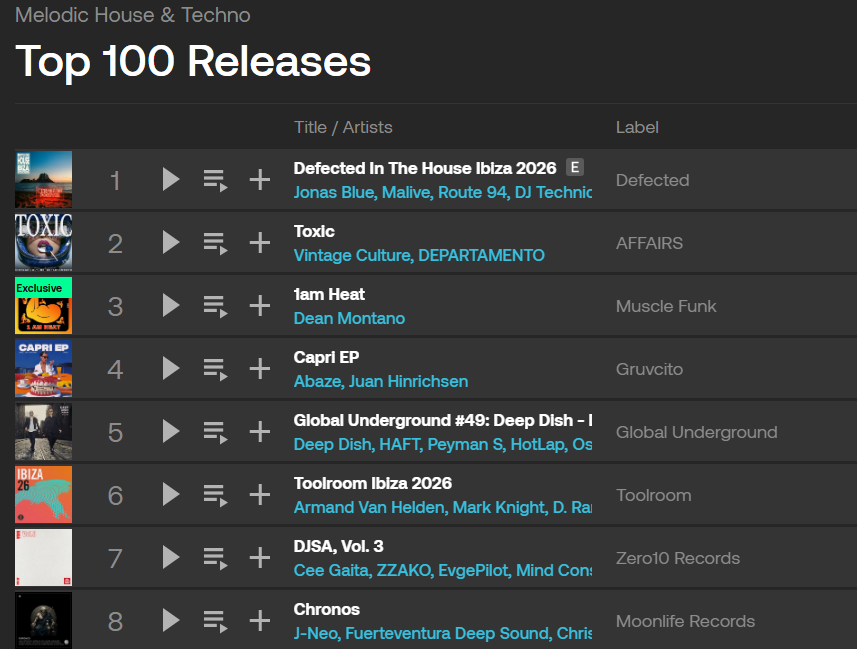This screenshot has height=649, width=857.
Task: Open the Exclusive Iam Heat cover artwork
Action: click(43, 305)
